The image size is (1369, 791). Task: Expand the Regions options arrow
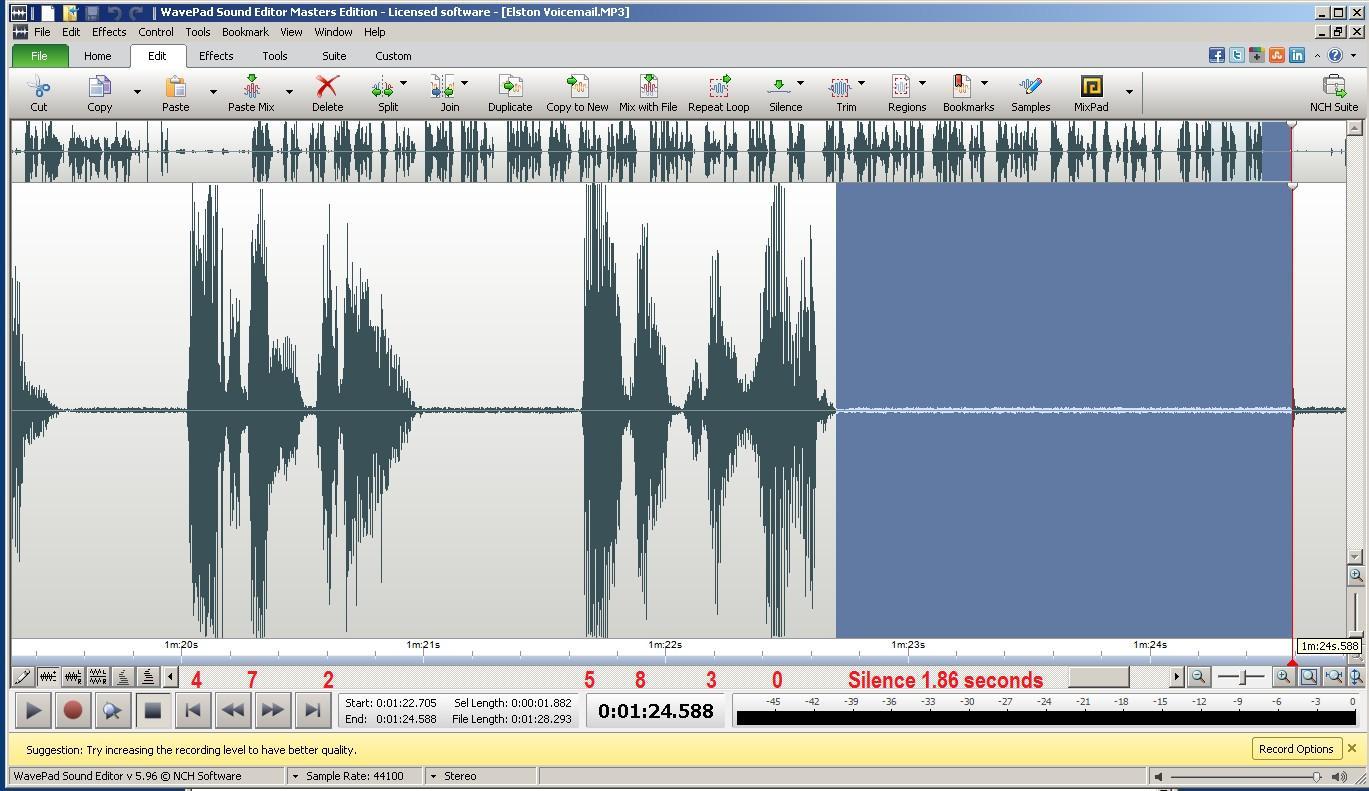922,83
